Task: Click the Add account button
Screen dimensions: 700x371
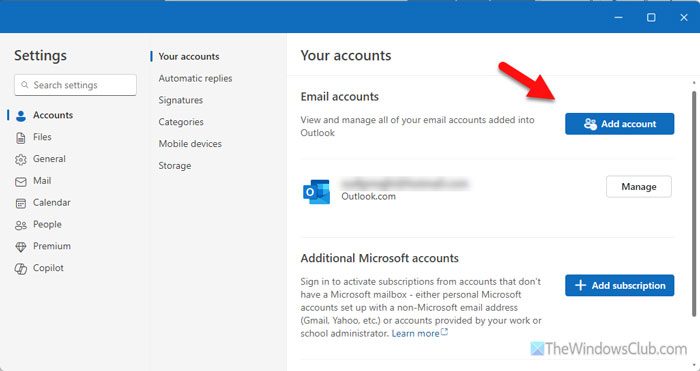Action: (619, 124)
